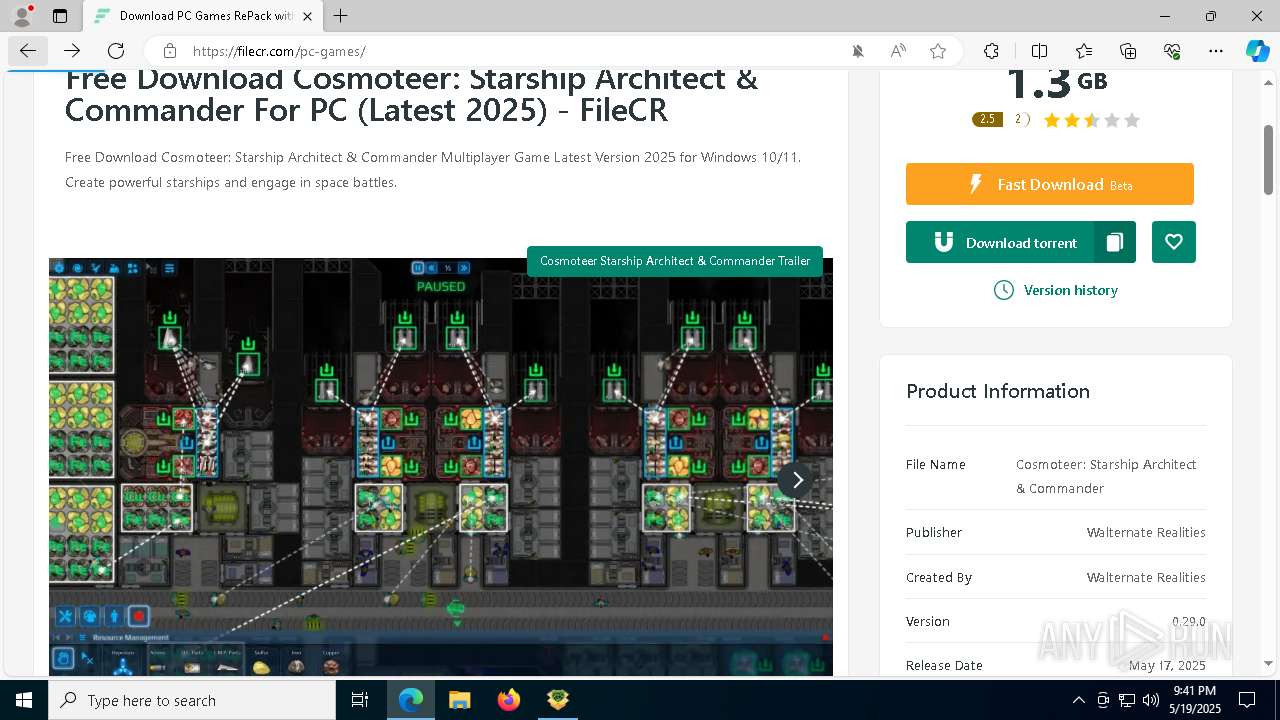Select File Name Cosmoteer value
The image size is (1280, 720).
[1106, 476]
